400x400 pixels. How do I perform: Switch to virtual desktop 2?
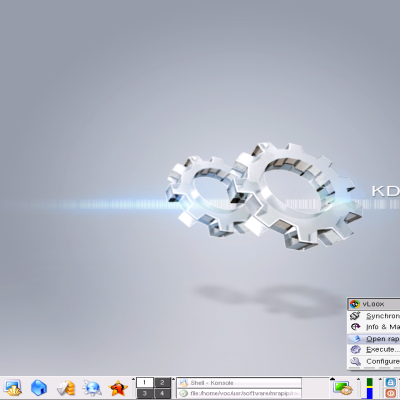pos(162,382)
